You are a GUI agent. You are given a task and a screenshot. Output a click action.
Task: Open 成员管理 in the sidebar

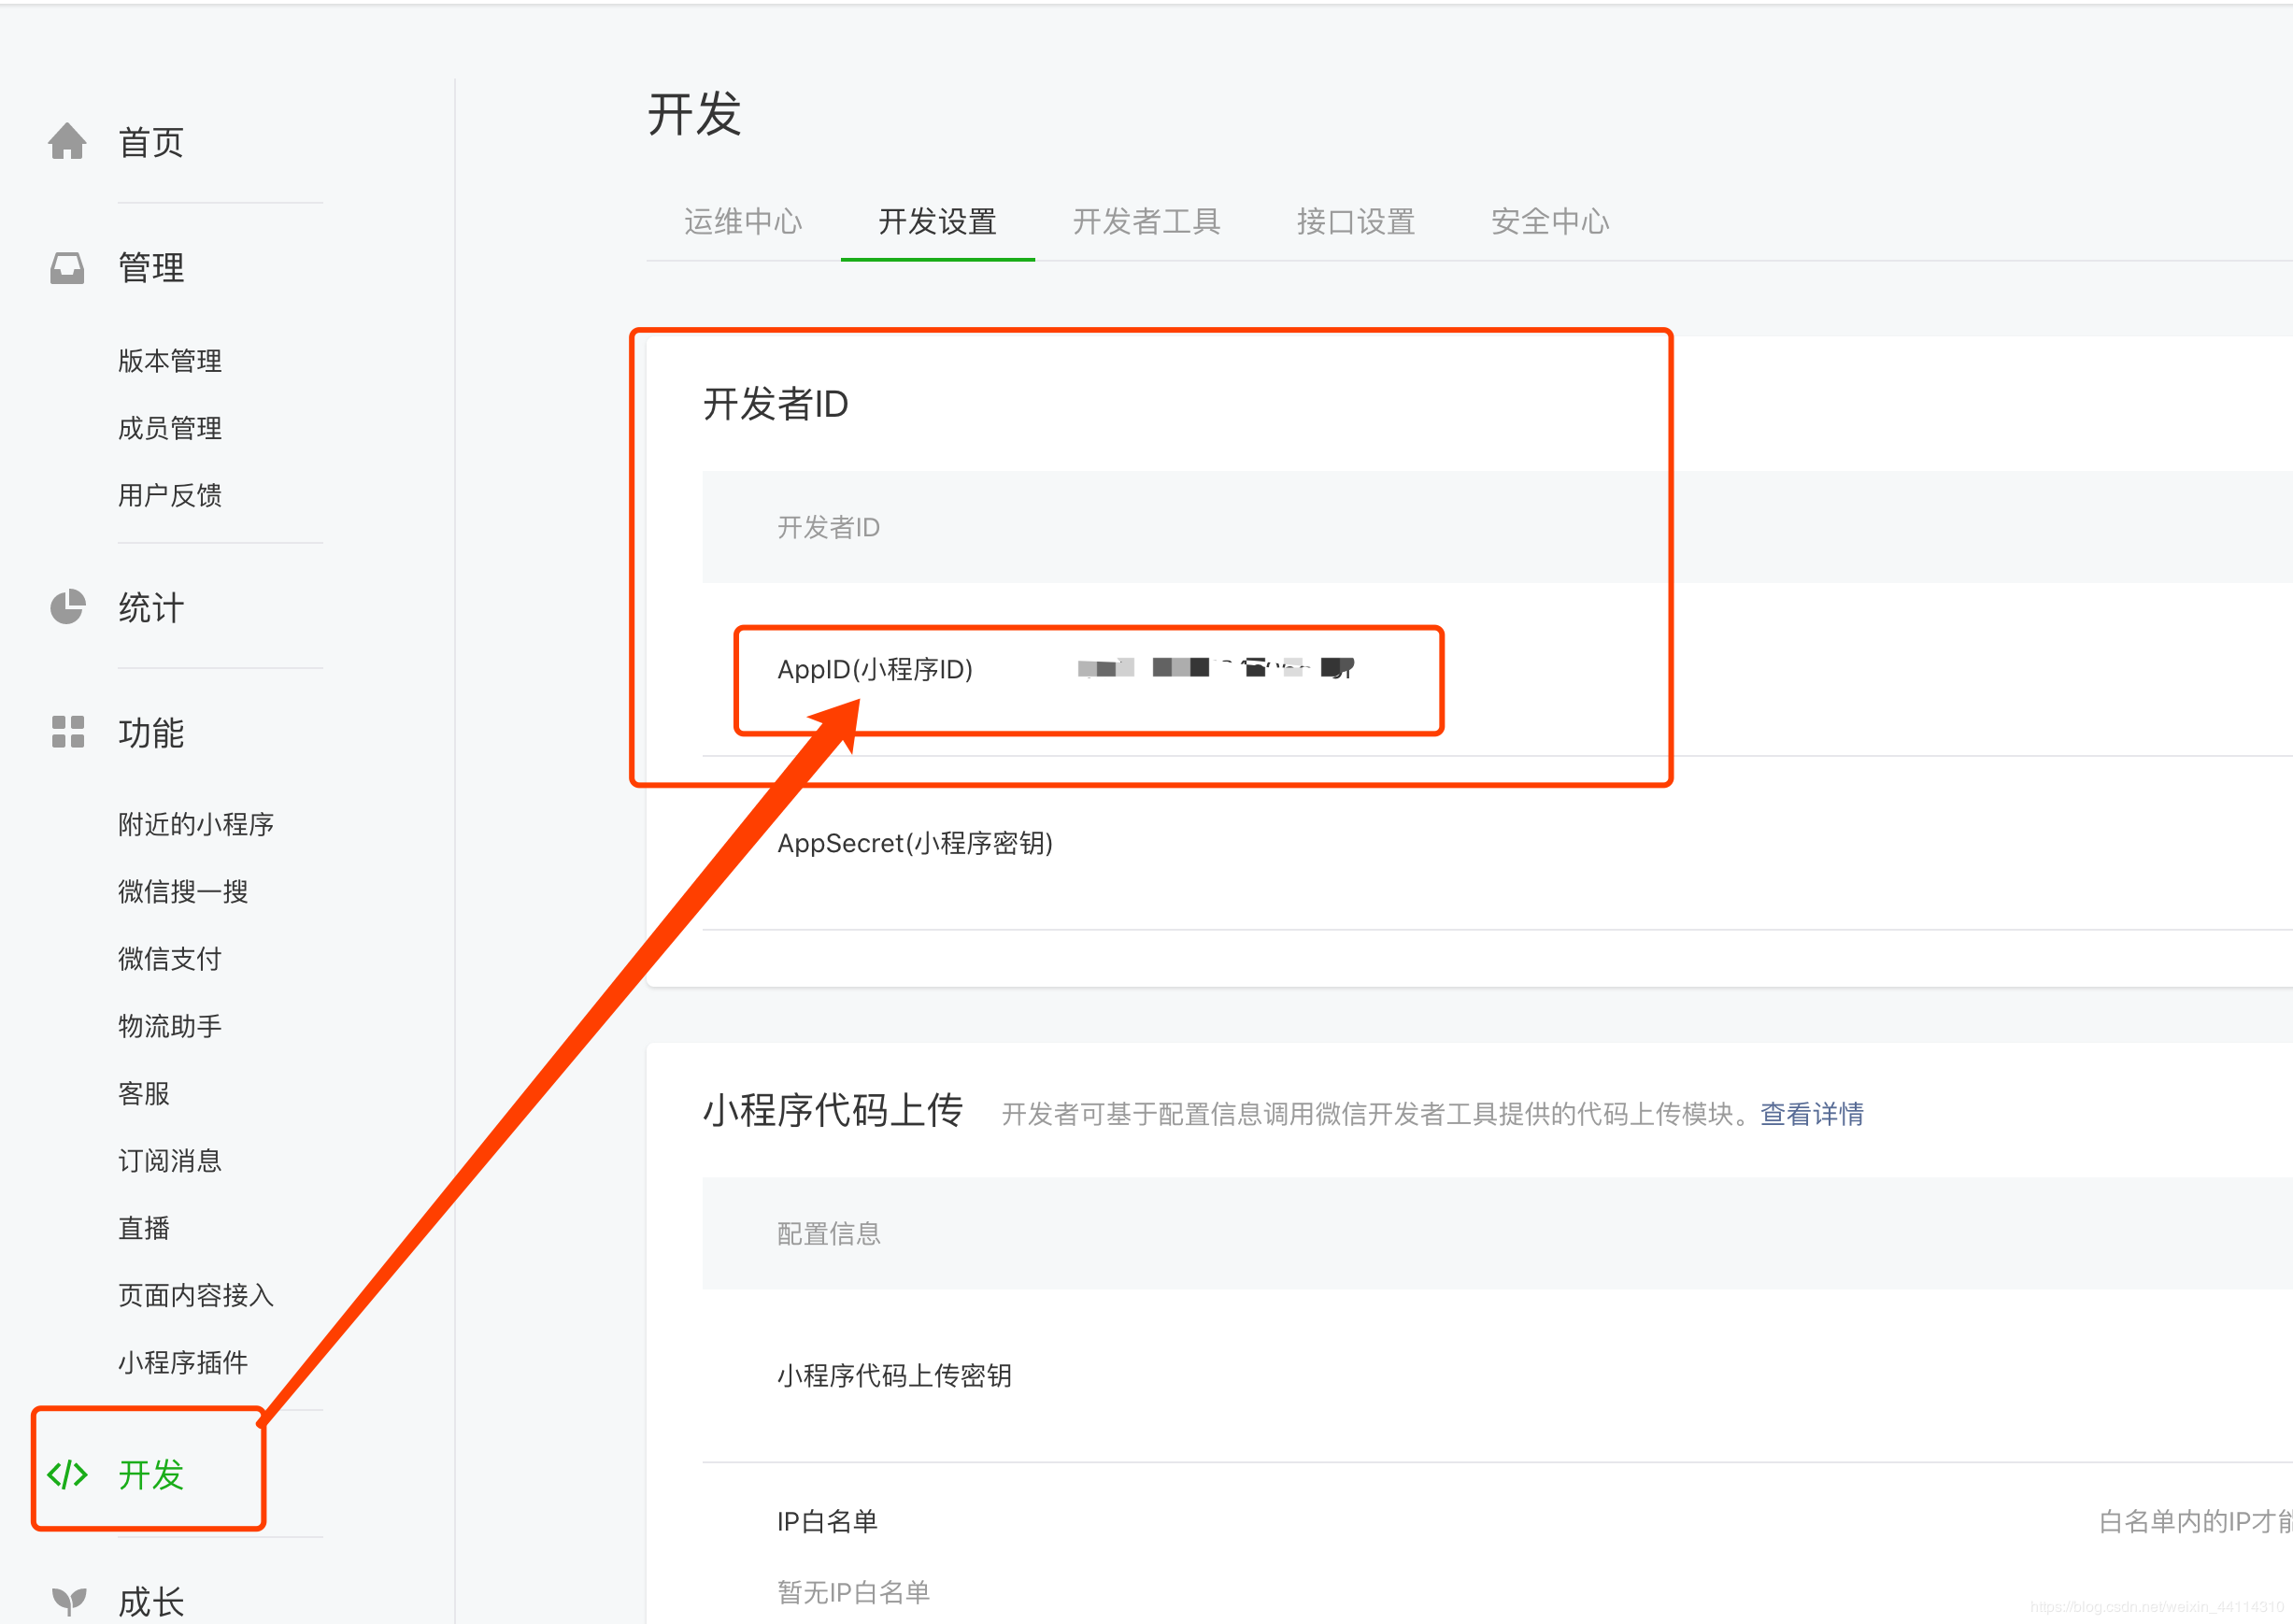170,428
